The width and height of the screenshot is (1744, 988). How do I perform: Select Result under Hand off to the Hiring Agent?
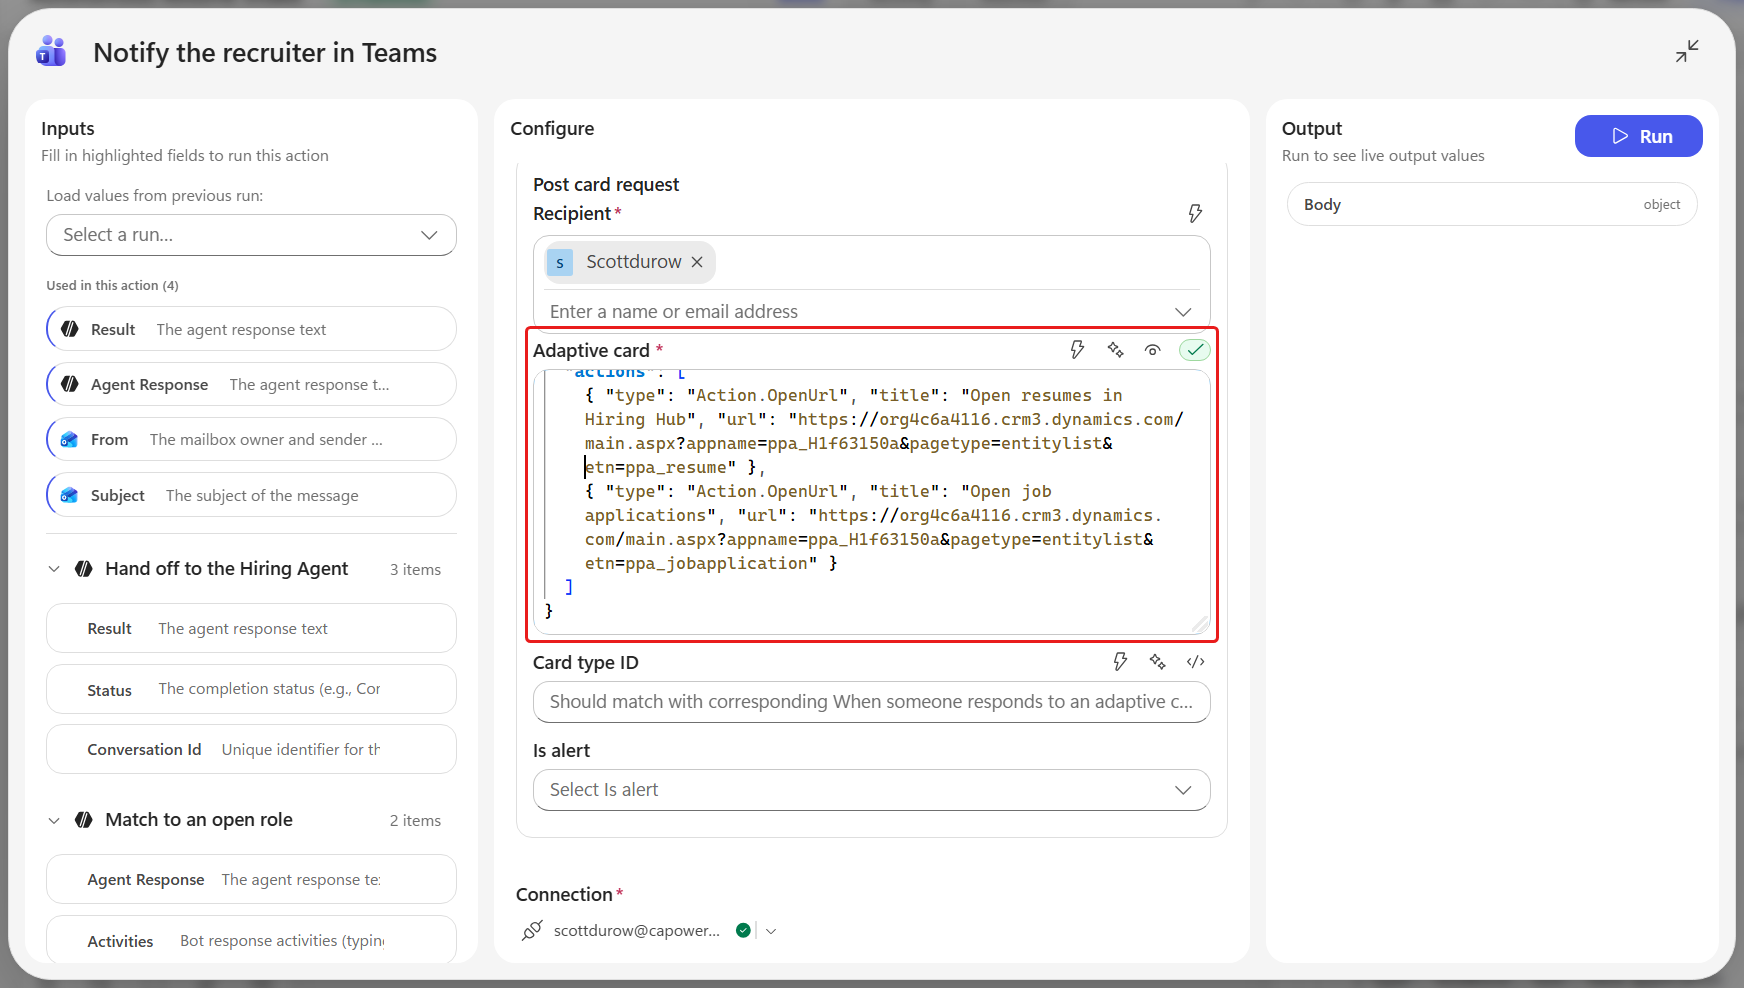pyautogui.click(x=251, y=628)
